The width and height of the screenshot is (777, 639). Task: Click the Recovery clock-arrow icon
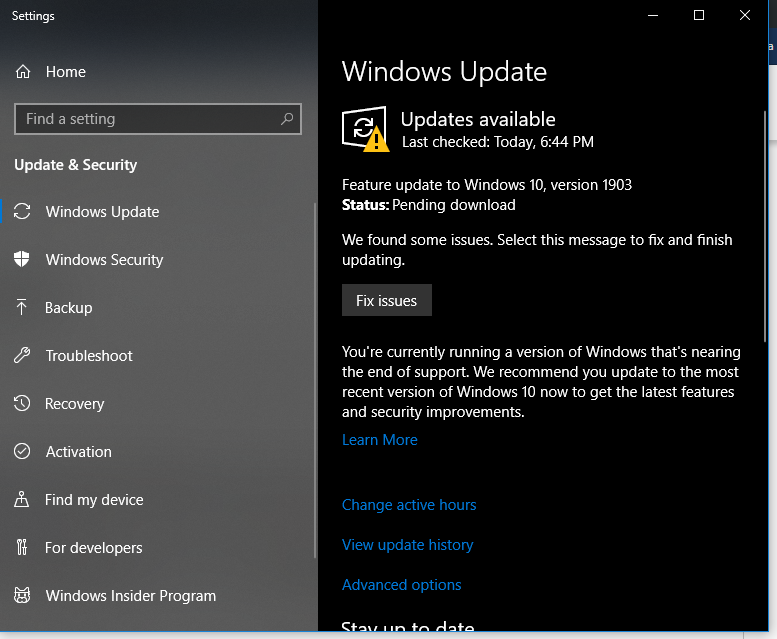click(22, 403)
